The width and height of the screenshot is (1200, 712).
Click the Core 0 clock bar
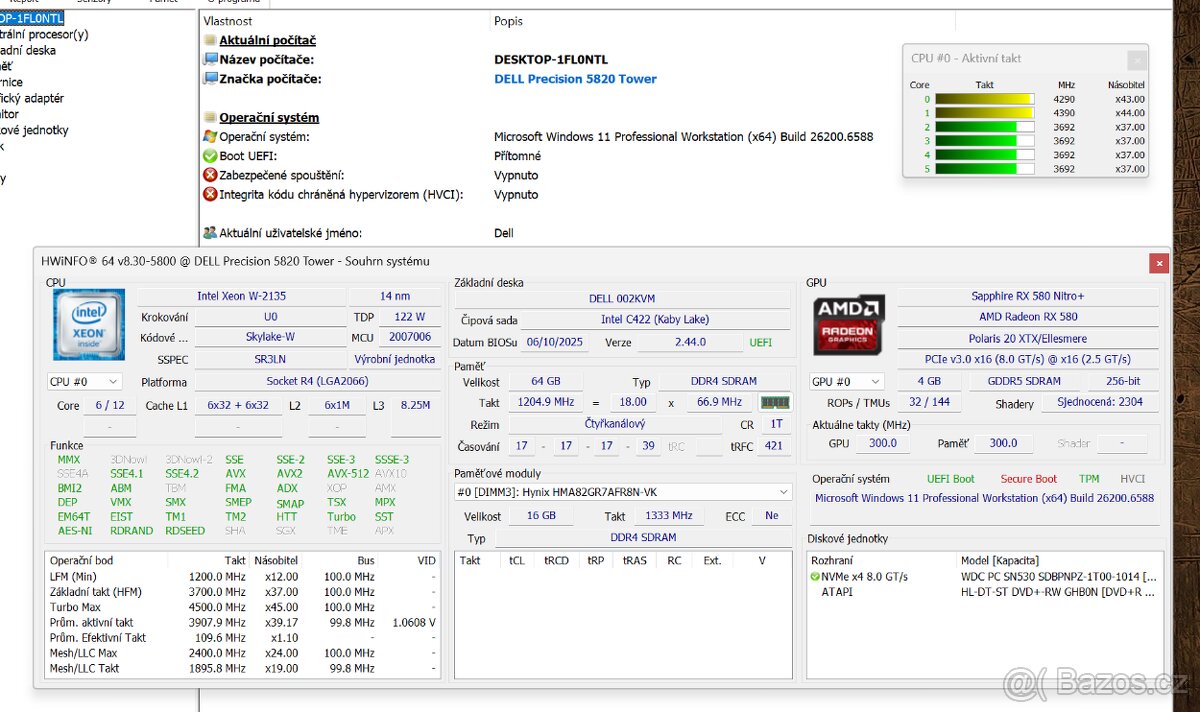point(984,99)
